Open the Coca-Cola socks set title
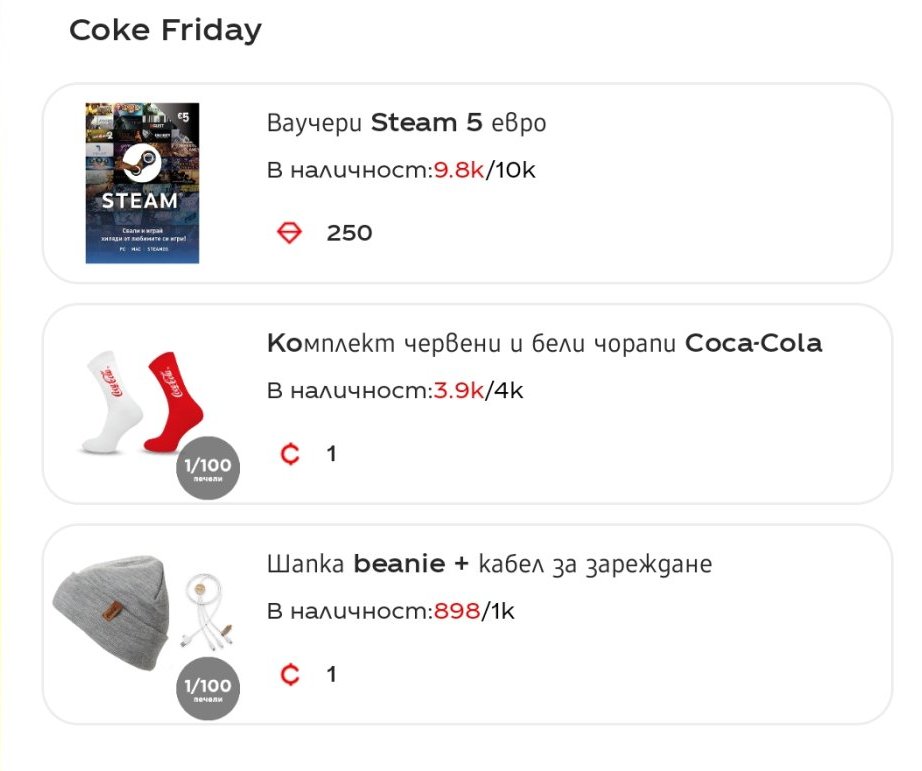 click(x=544, y=344)
